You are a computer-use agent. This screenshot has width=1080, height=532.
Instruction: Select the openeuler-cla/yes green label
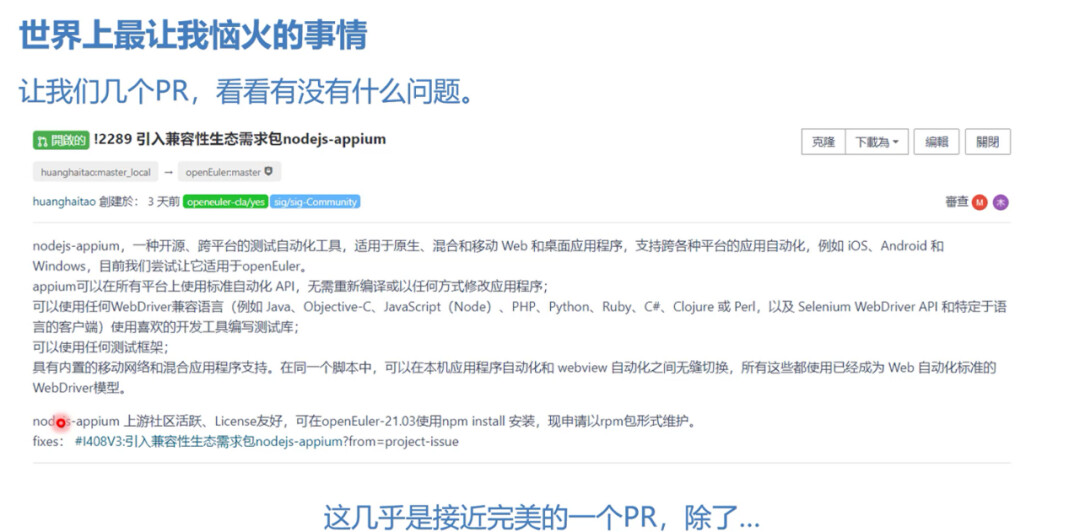[x=225, y=202]
